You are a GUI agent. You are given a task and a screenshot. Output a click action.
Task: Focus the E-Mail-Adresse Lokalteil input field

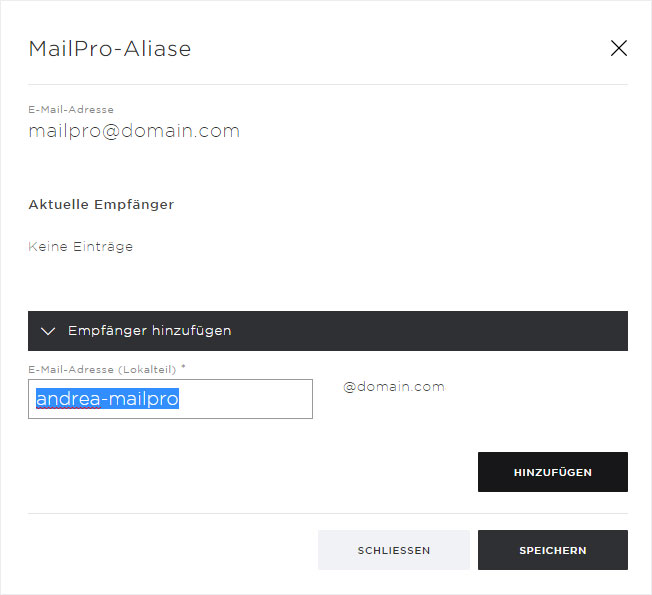170,399
